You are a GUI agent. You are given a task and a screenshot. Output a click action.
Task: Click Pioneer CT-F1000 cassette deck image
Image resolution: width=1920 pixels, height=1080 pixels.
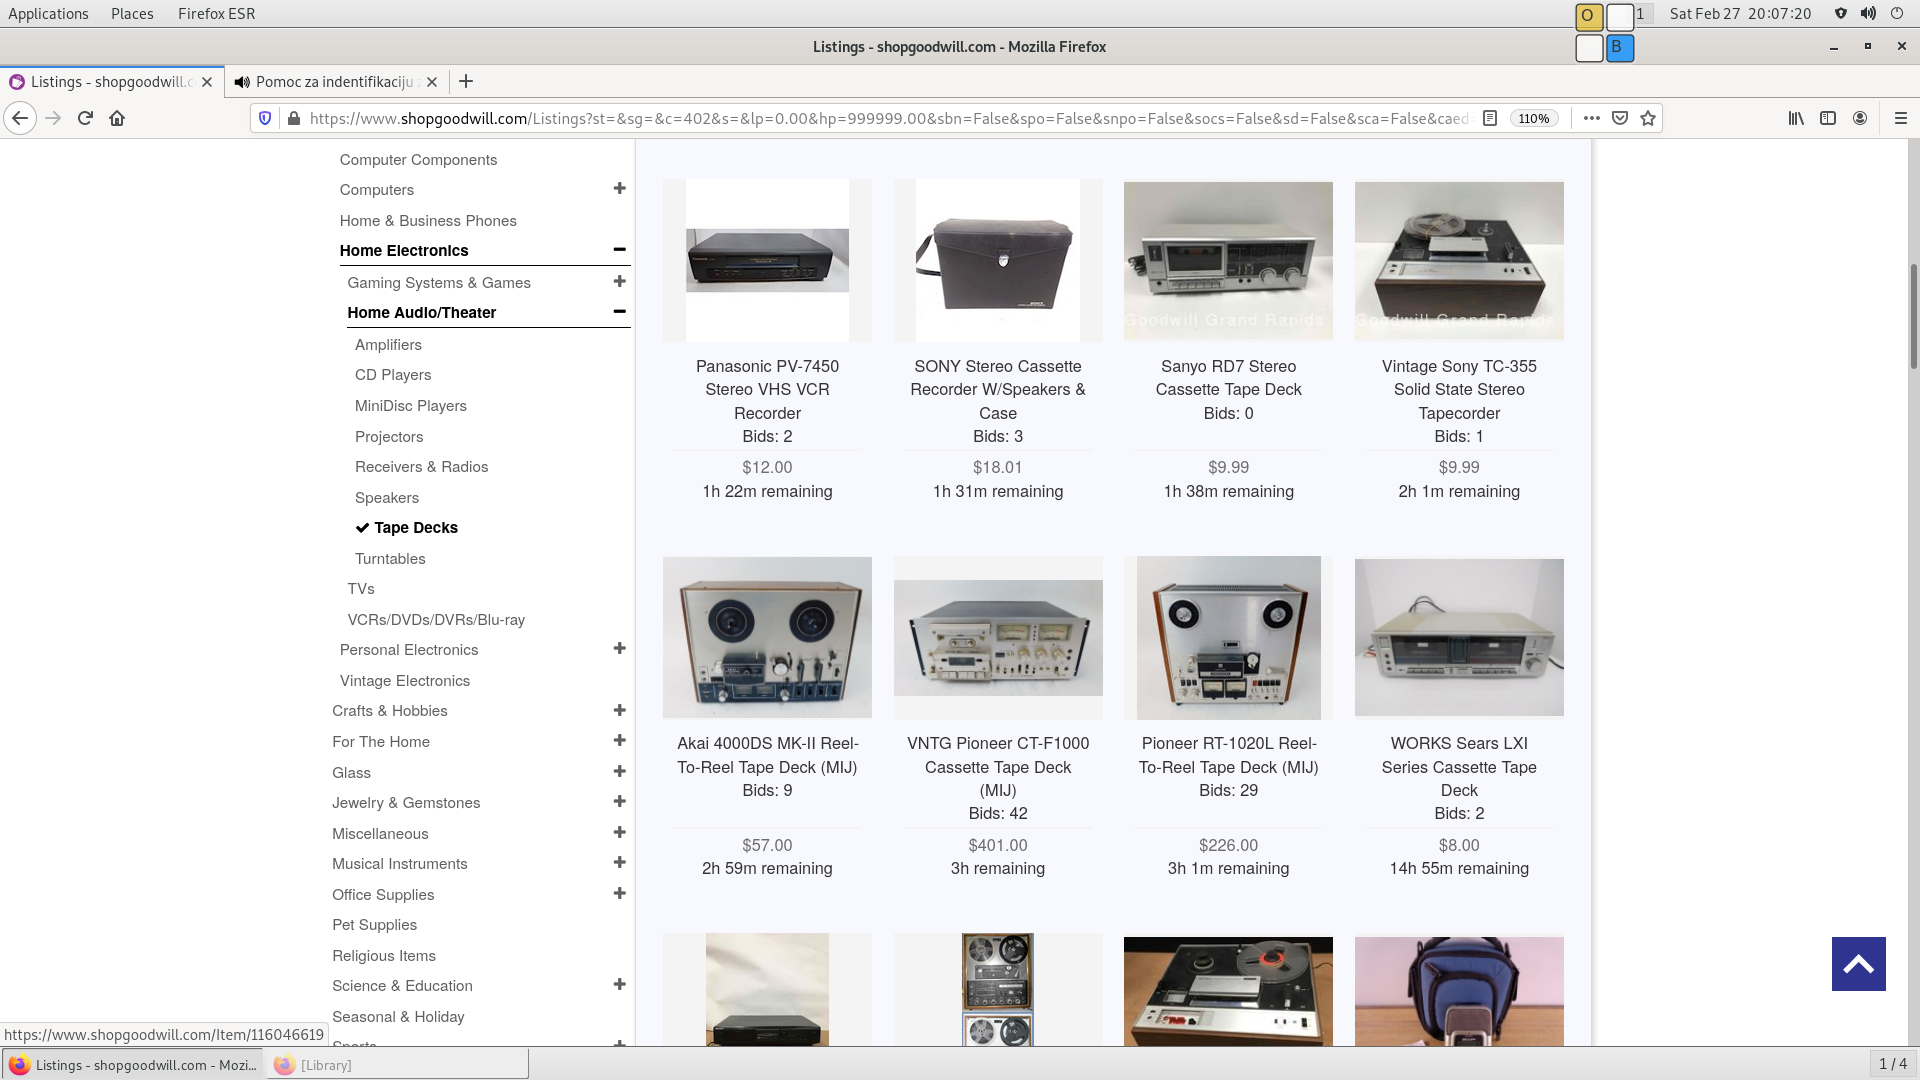point(998,638)
